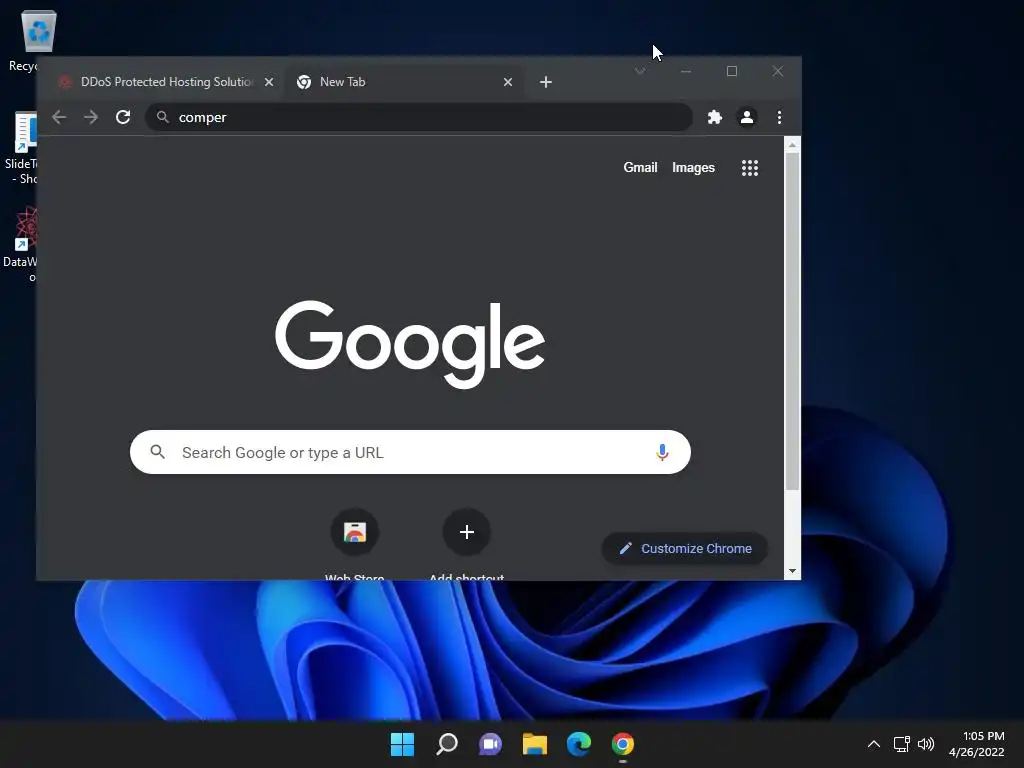
Task: Go back using the browser back arrow
Action: point(59,118)
